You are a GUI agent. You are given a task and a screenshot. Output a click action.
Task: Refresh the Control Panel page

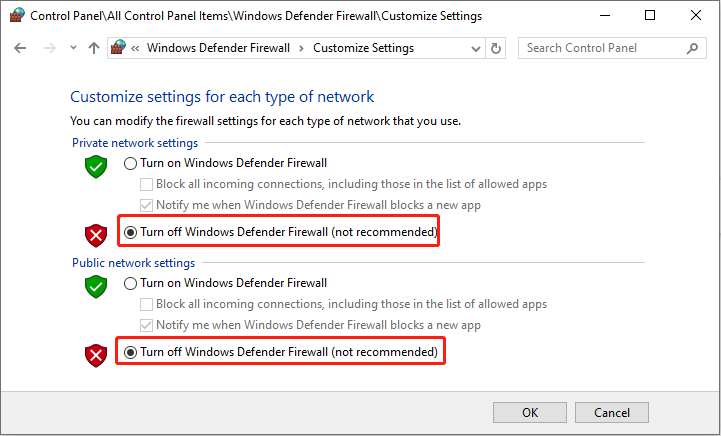(497, 48)
